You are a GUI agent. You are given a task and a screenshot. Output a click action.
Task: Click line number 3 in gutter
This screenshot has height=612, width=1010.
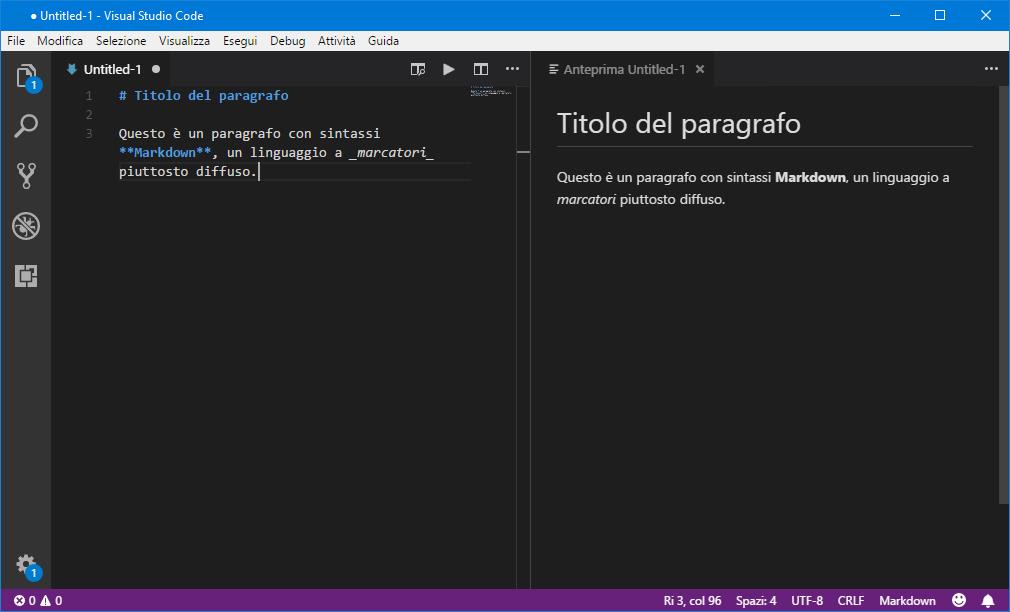point(89,133)
